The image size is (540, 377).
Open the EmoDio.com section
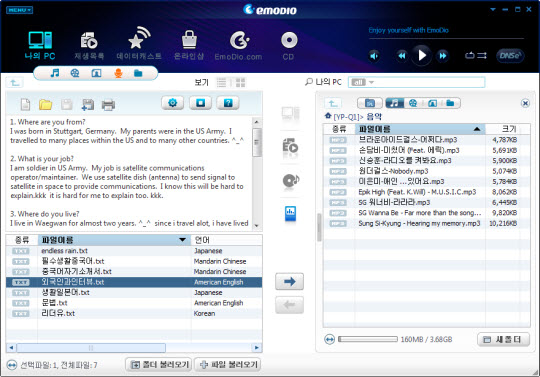tap(238, 46)
